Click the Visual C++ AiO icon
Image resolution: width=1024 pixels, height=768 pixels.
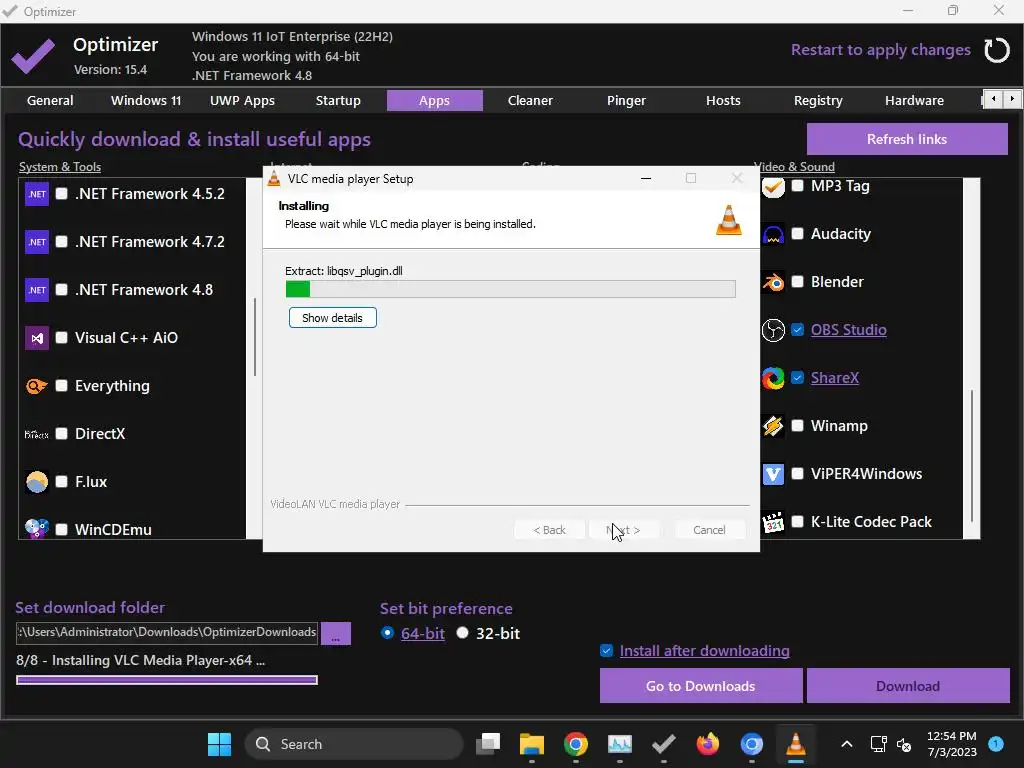37,338
